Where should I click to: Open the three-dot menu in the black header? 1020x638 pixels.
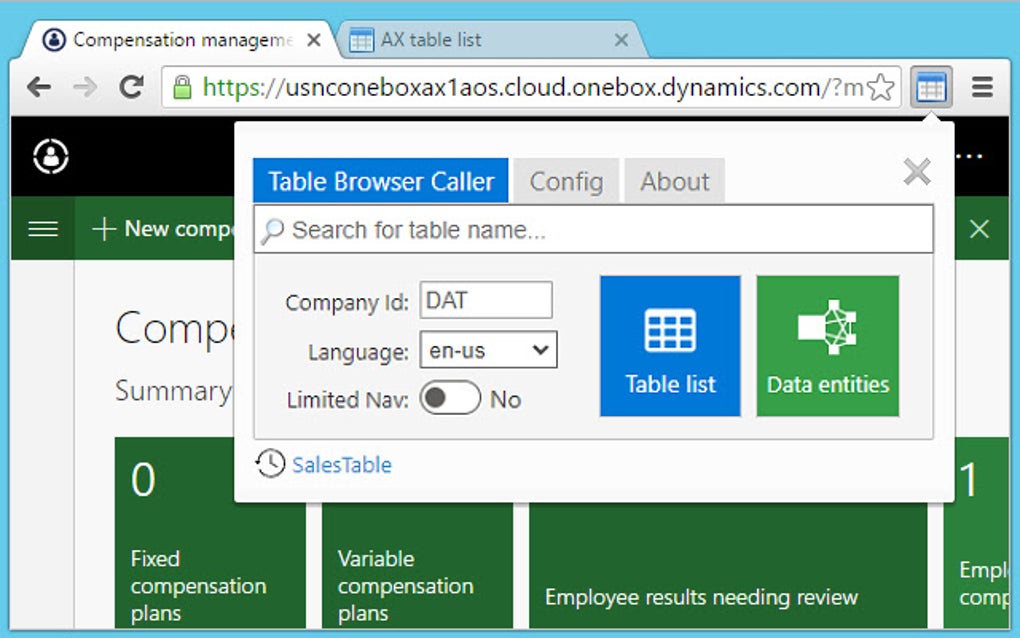pos(969,156)
